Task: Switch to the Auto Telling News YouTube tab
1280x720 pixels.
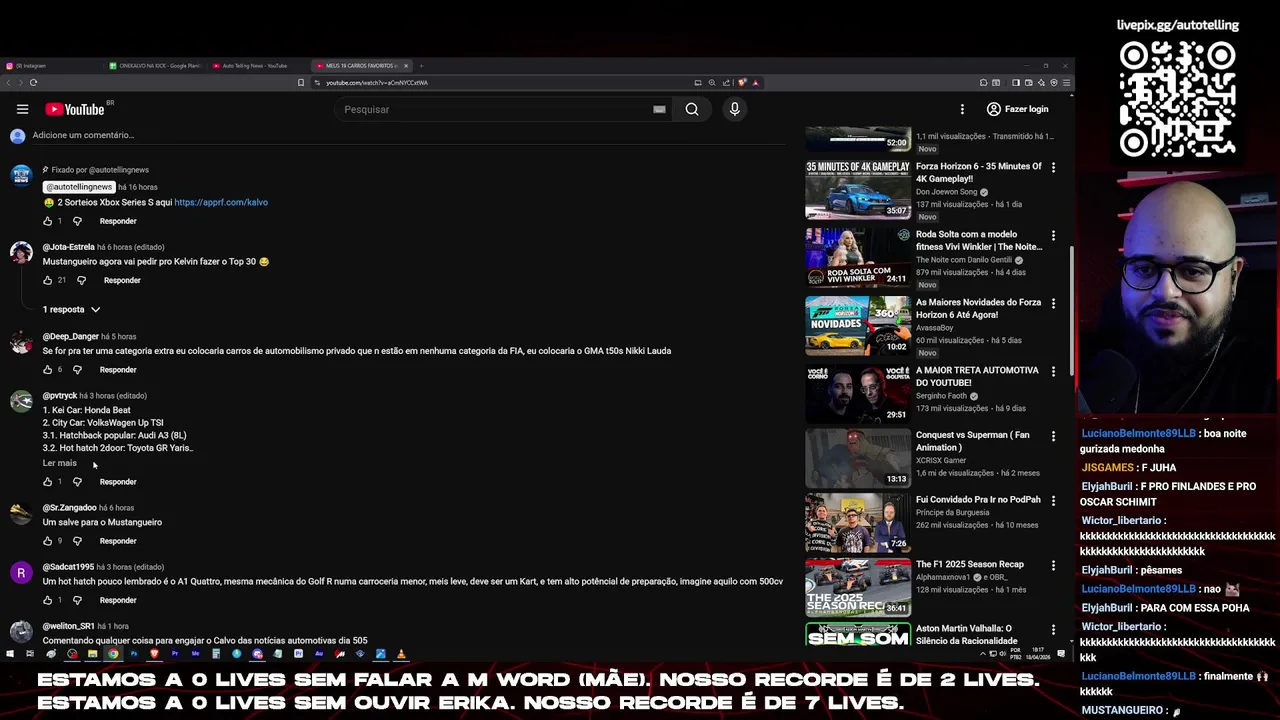Action: point(258,66)
